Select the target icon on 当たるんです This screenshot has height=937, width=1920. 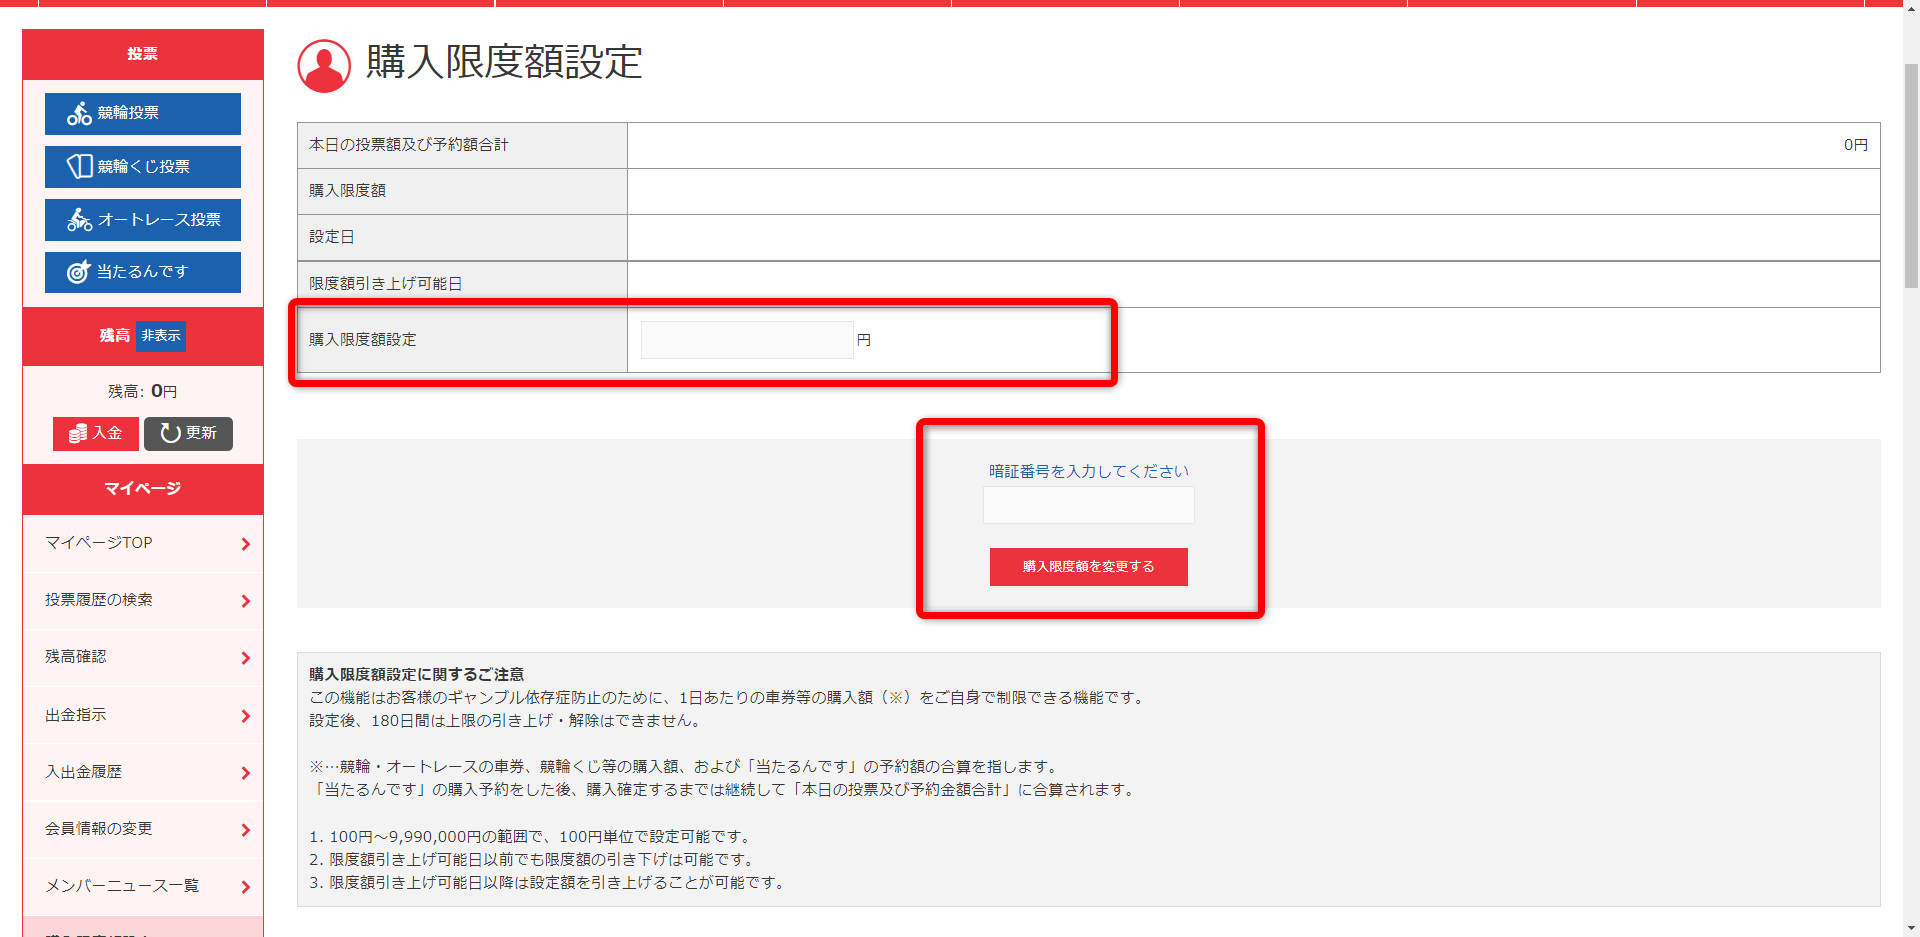point(79,272)
